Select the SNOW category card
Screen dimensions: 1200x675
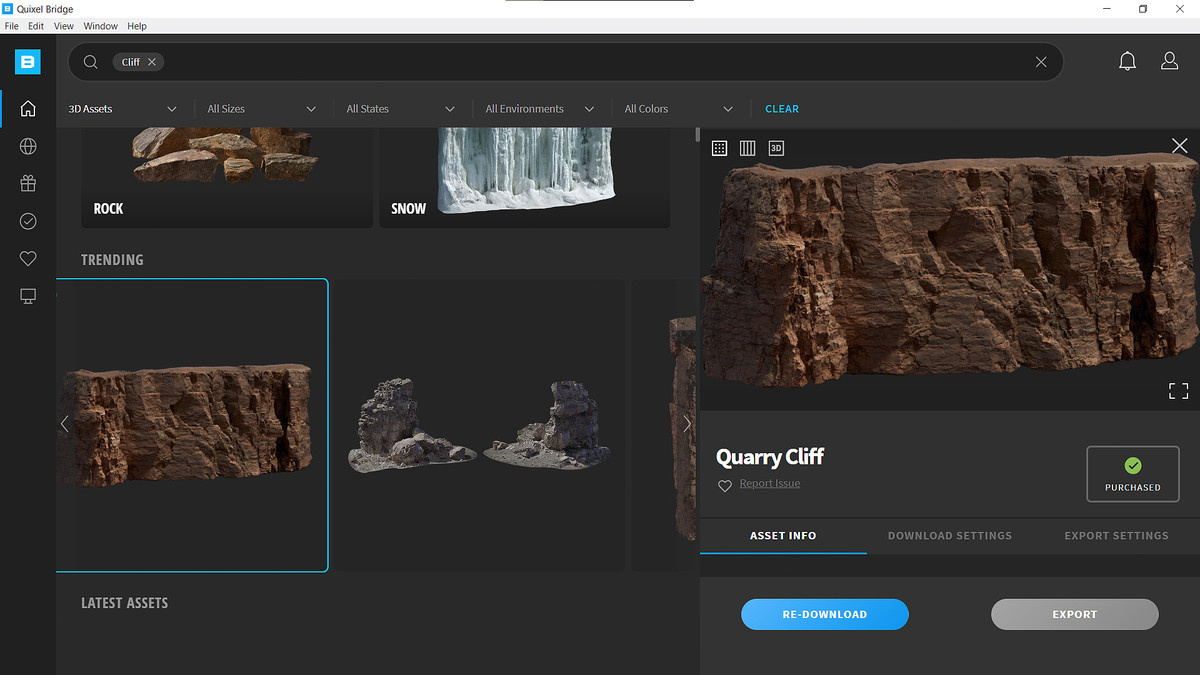click(x=525, y=176)
